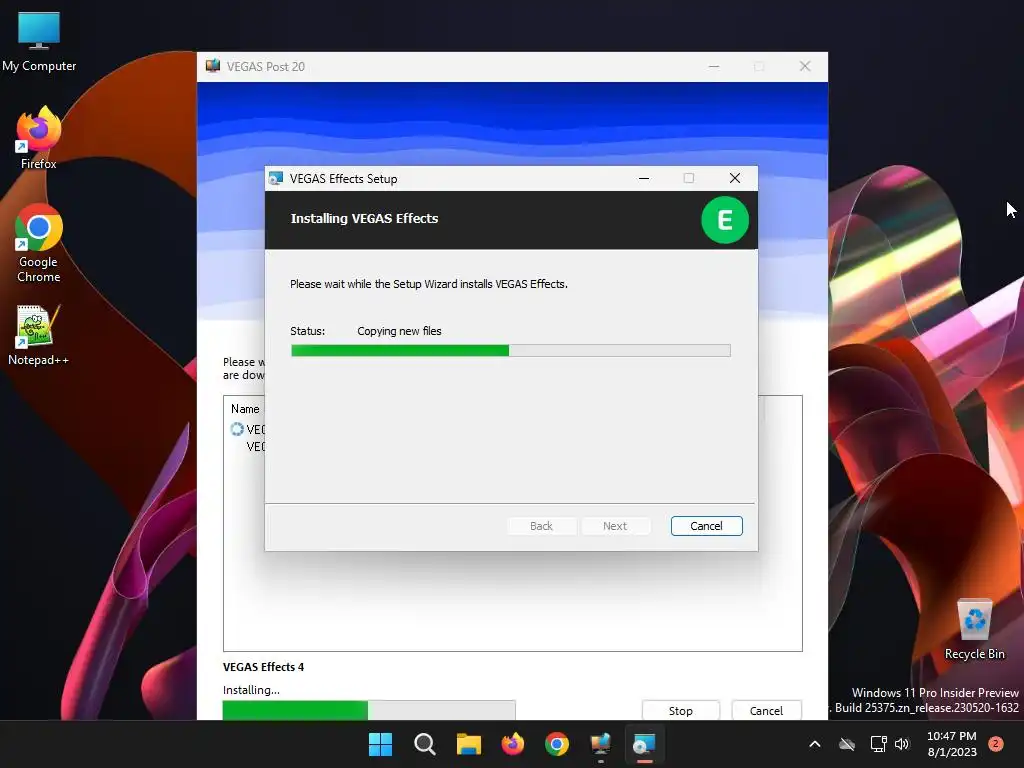Open the Recycle Bin on desktop

pyautogui.click(x=974, y=630)
